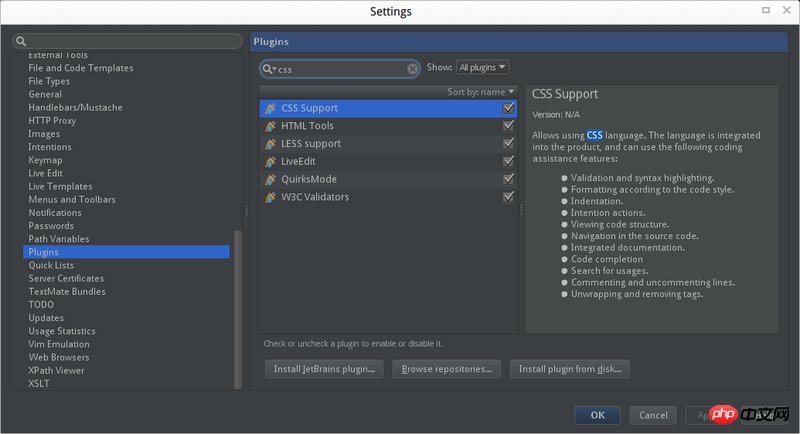Click Install JetBrains plugin button
Viewport: 800px width, 434px height.
point(324,369)
